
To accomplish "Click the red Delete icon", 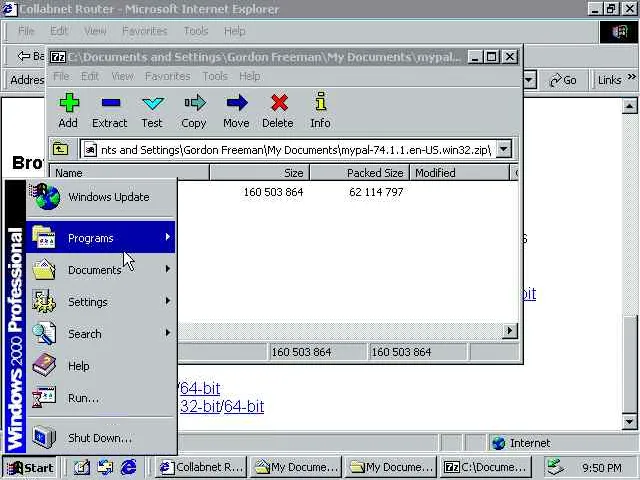I will tap(278, 110).
